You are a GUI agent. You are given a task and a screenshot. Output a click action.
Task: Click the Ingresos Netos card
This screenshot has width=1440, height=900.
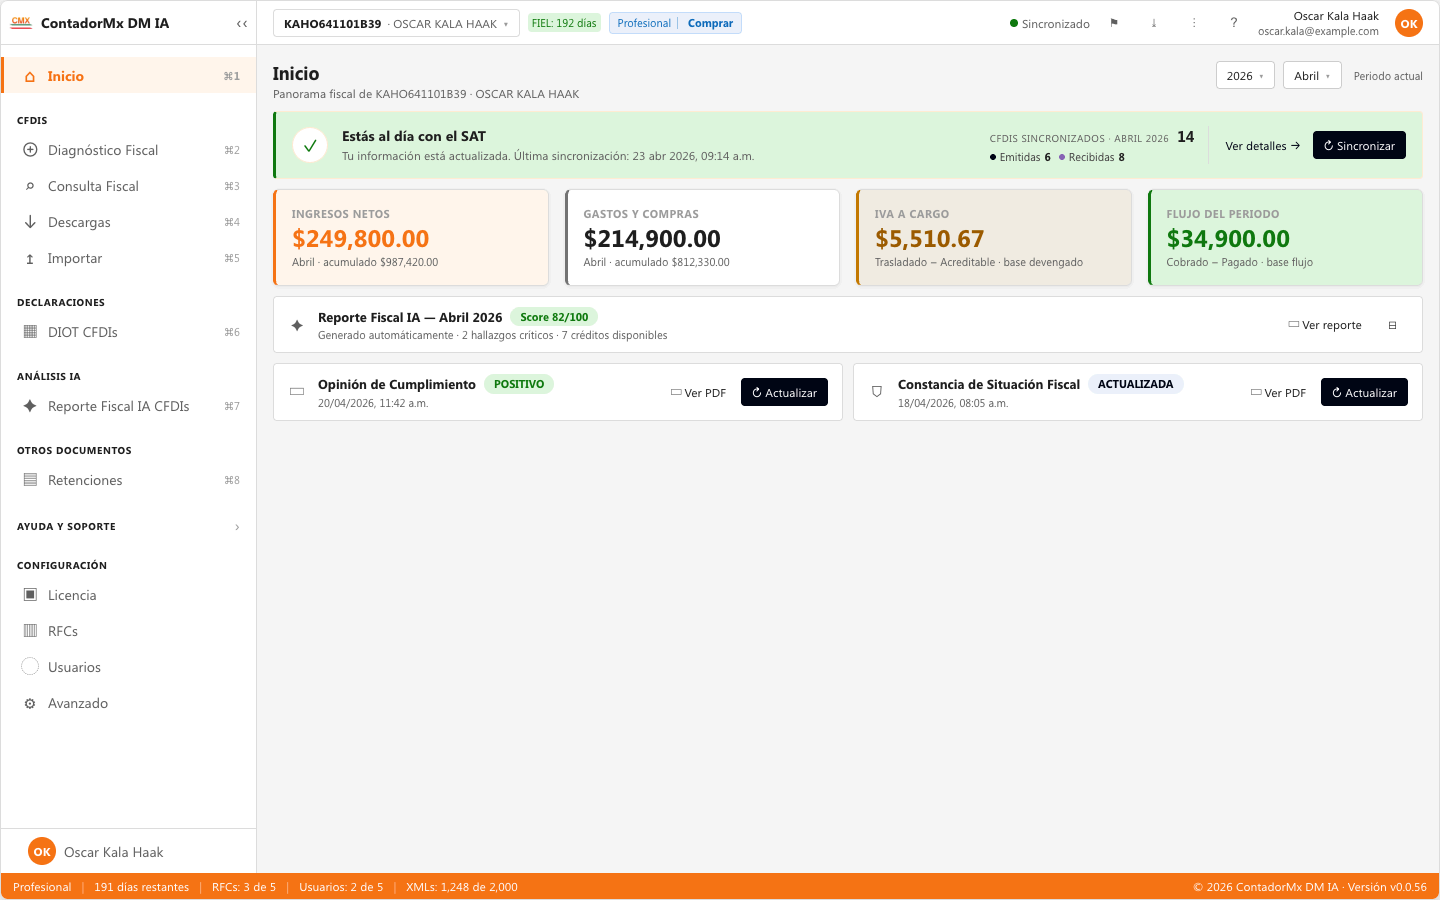point(411,238)
